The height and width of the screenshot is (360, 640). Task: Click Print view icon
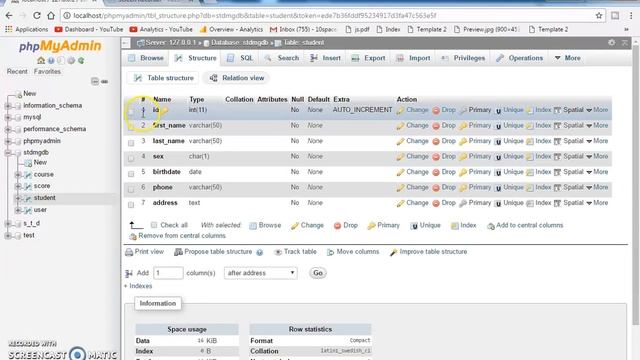pyautogui.click(x=129, y=252)
